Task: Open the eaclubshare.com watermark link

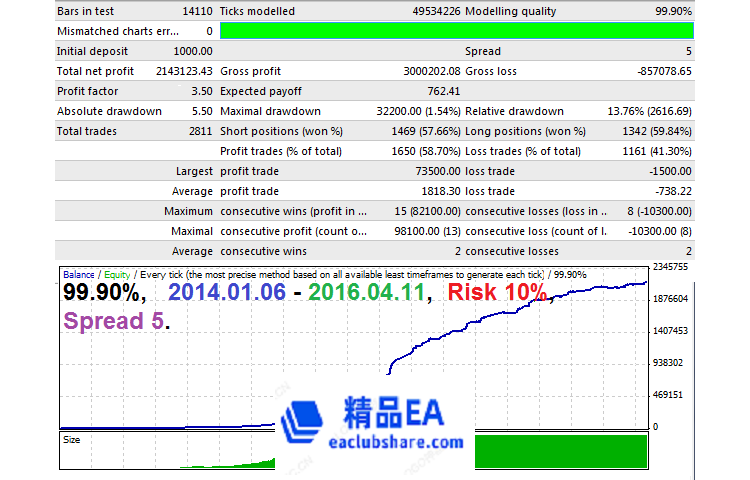Action: [x=397, y=440]
